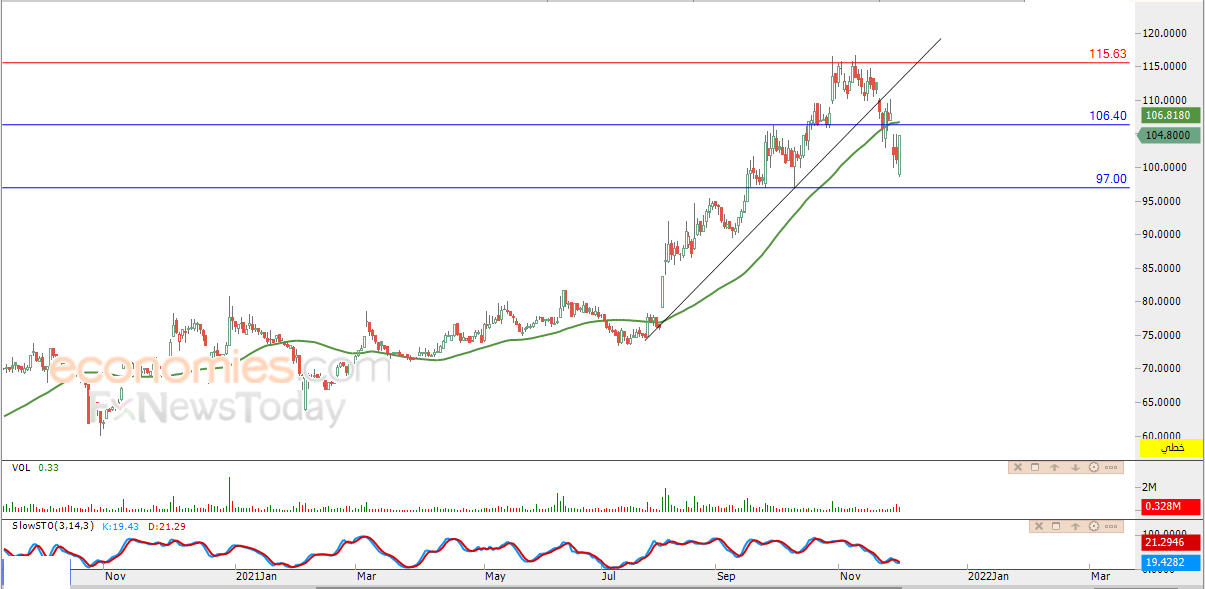Click the May label on time axis
Viewport: 1205px width, 589px height.
point(496,576)
